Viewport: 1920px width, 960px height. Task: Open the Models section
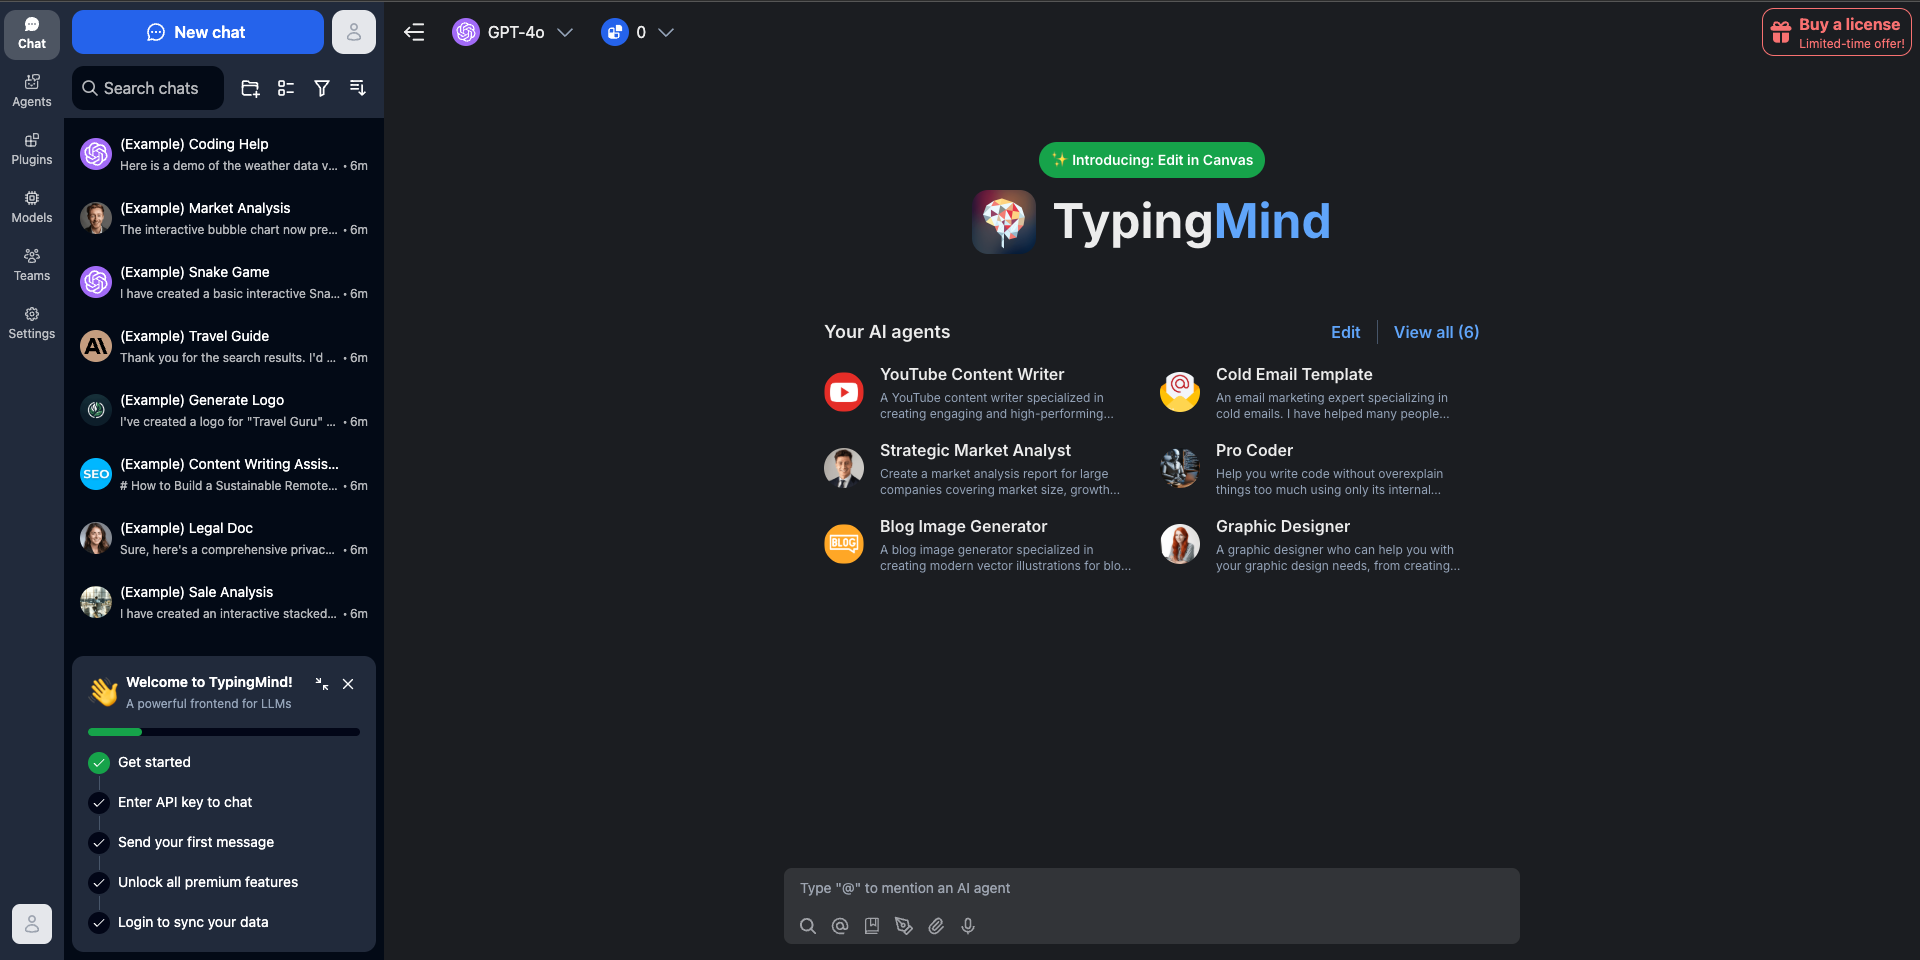32,207
